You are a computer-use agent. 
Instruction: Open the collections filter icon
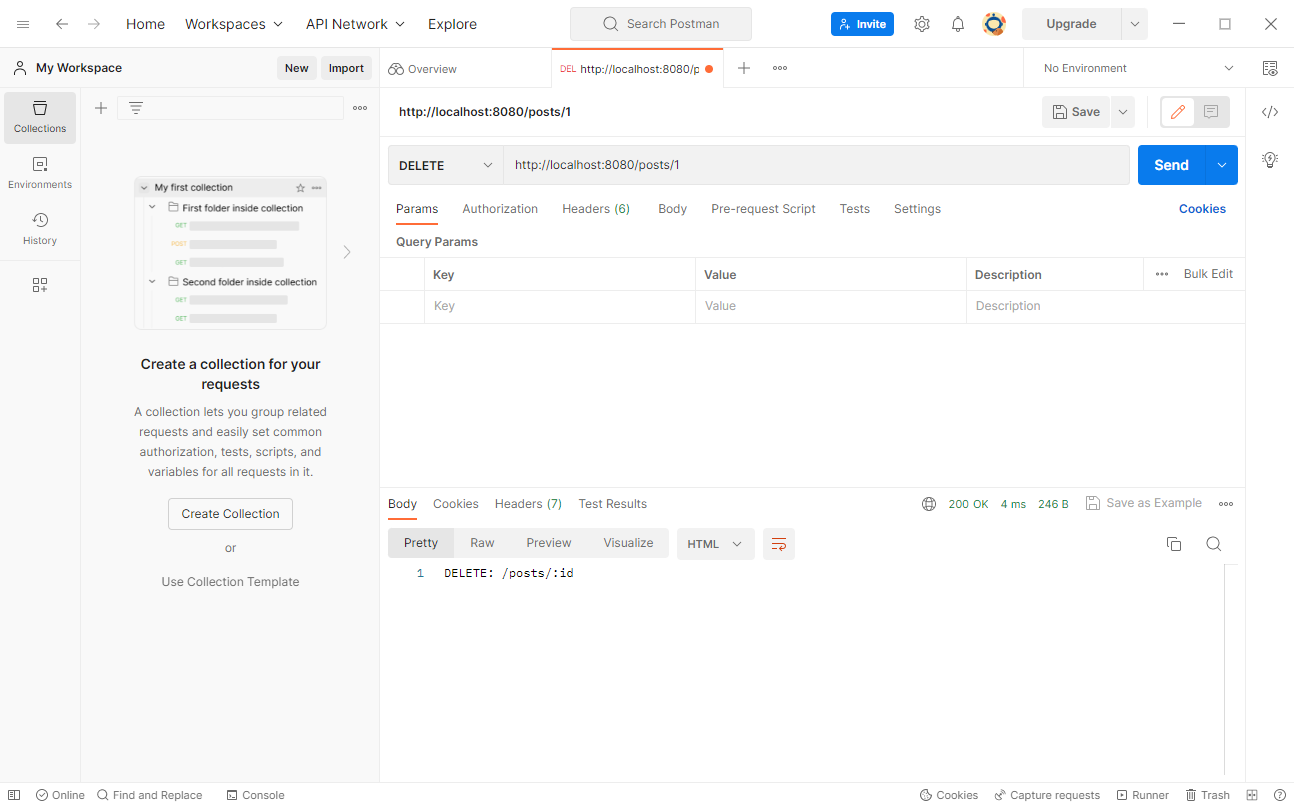click(x=136, y=108)
